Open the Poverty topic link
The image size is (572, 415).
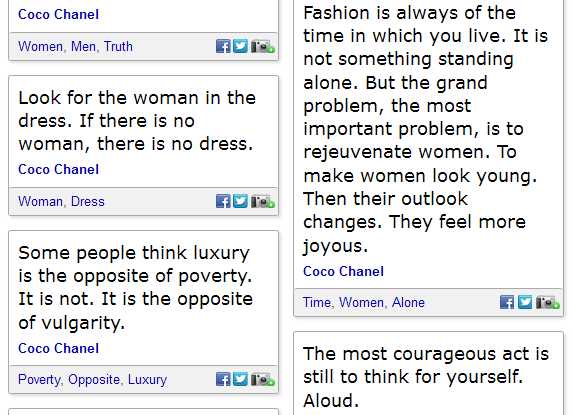click(39, 380)
